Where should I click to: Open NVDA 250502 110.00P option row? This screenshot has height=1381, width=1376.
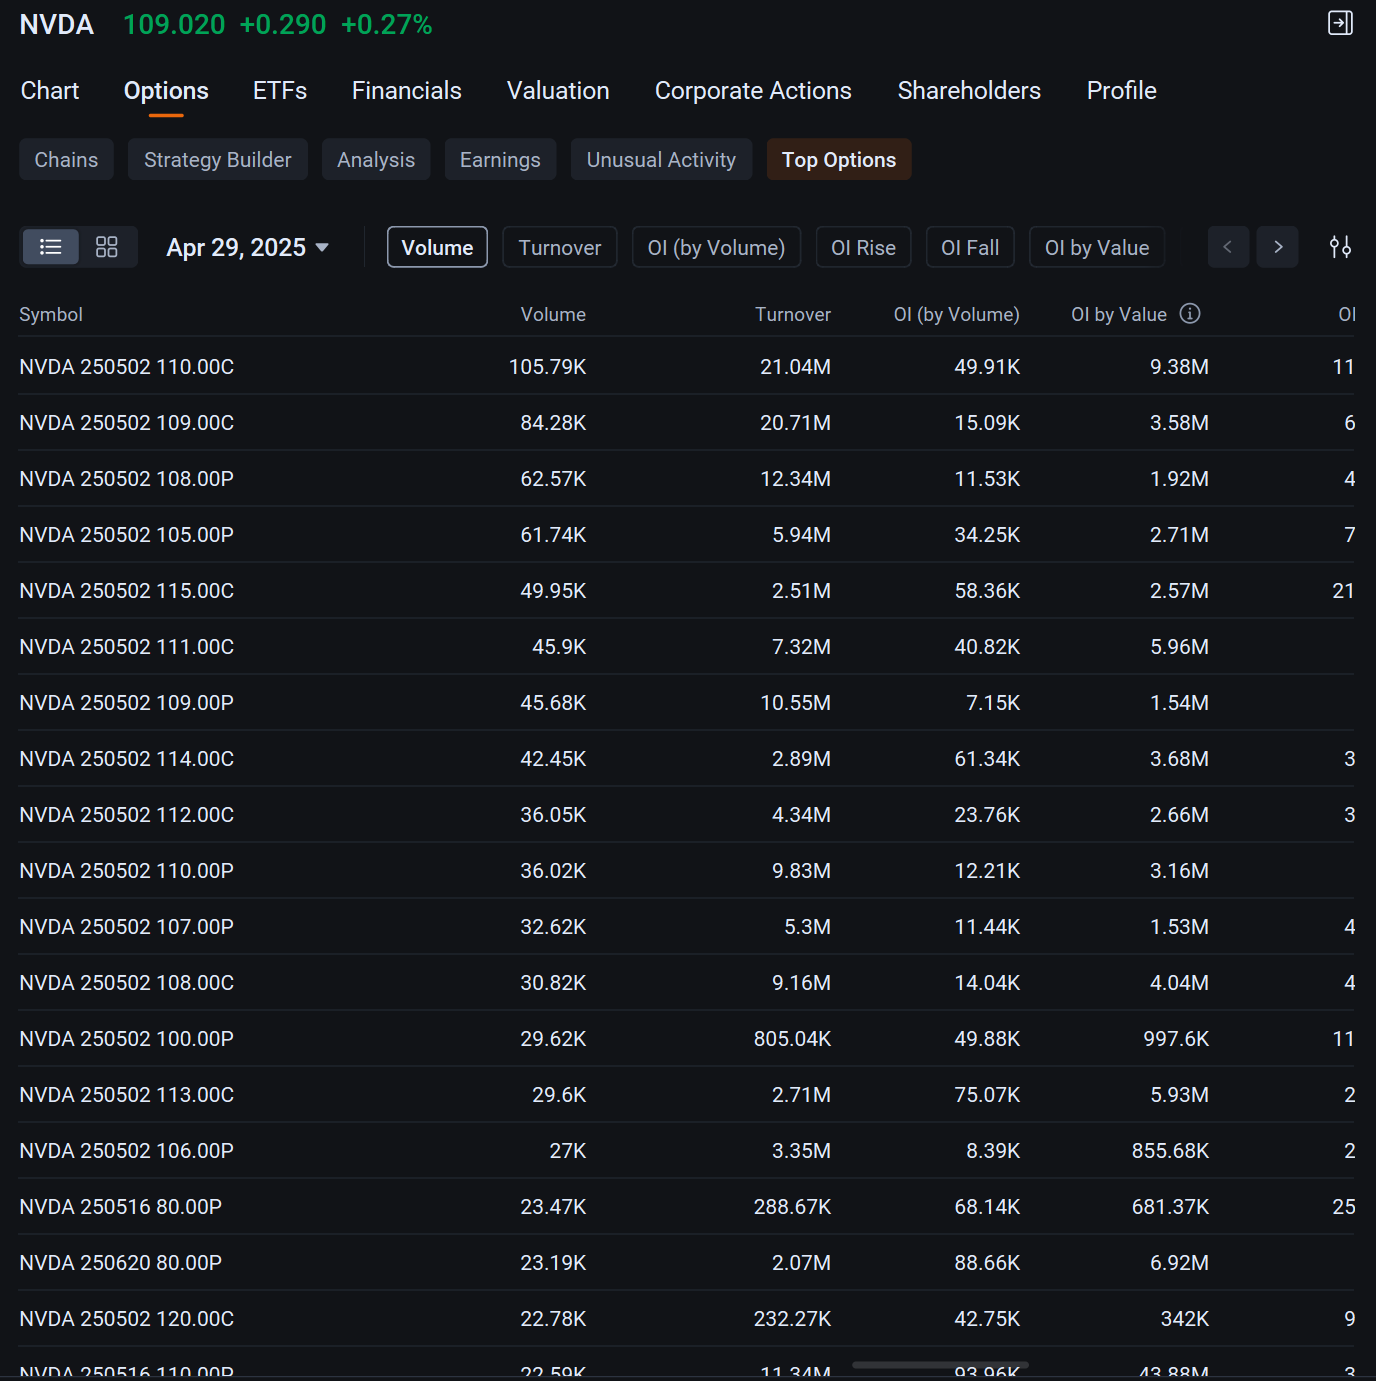point(687,870)
